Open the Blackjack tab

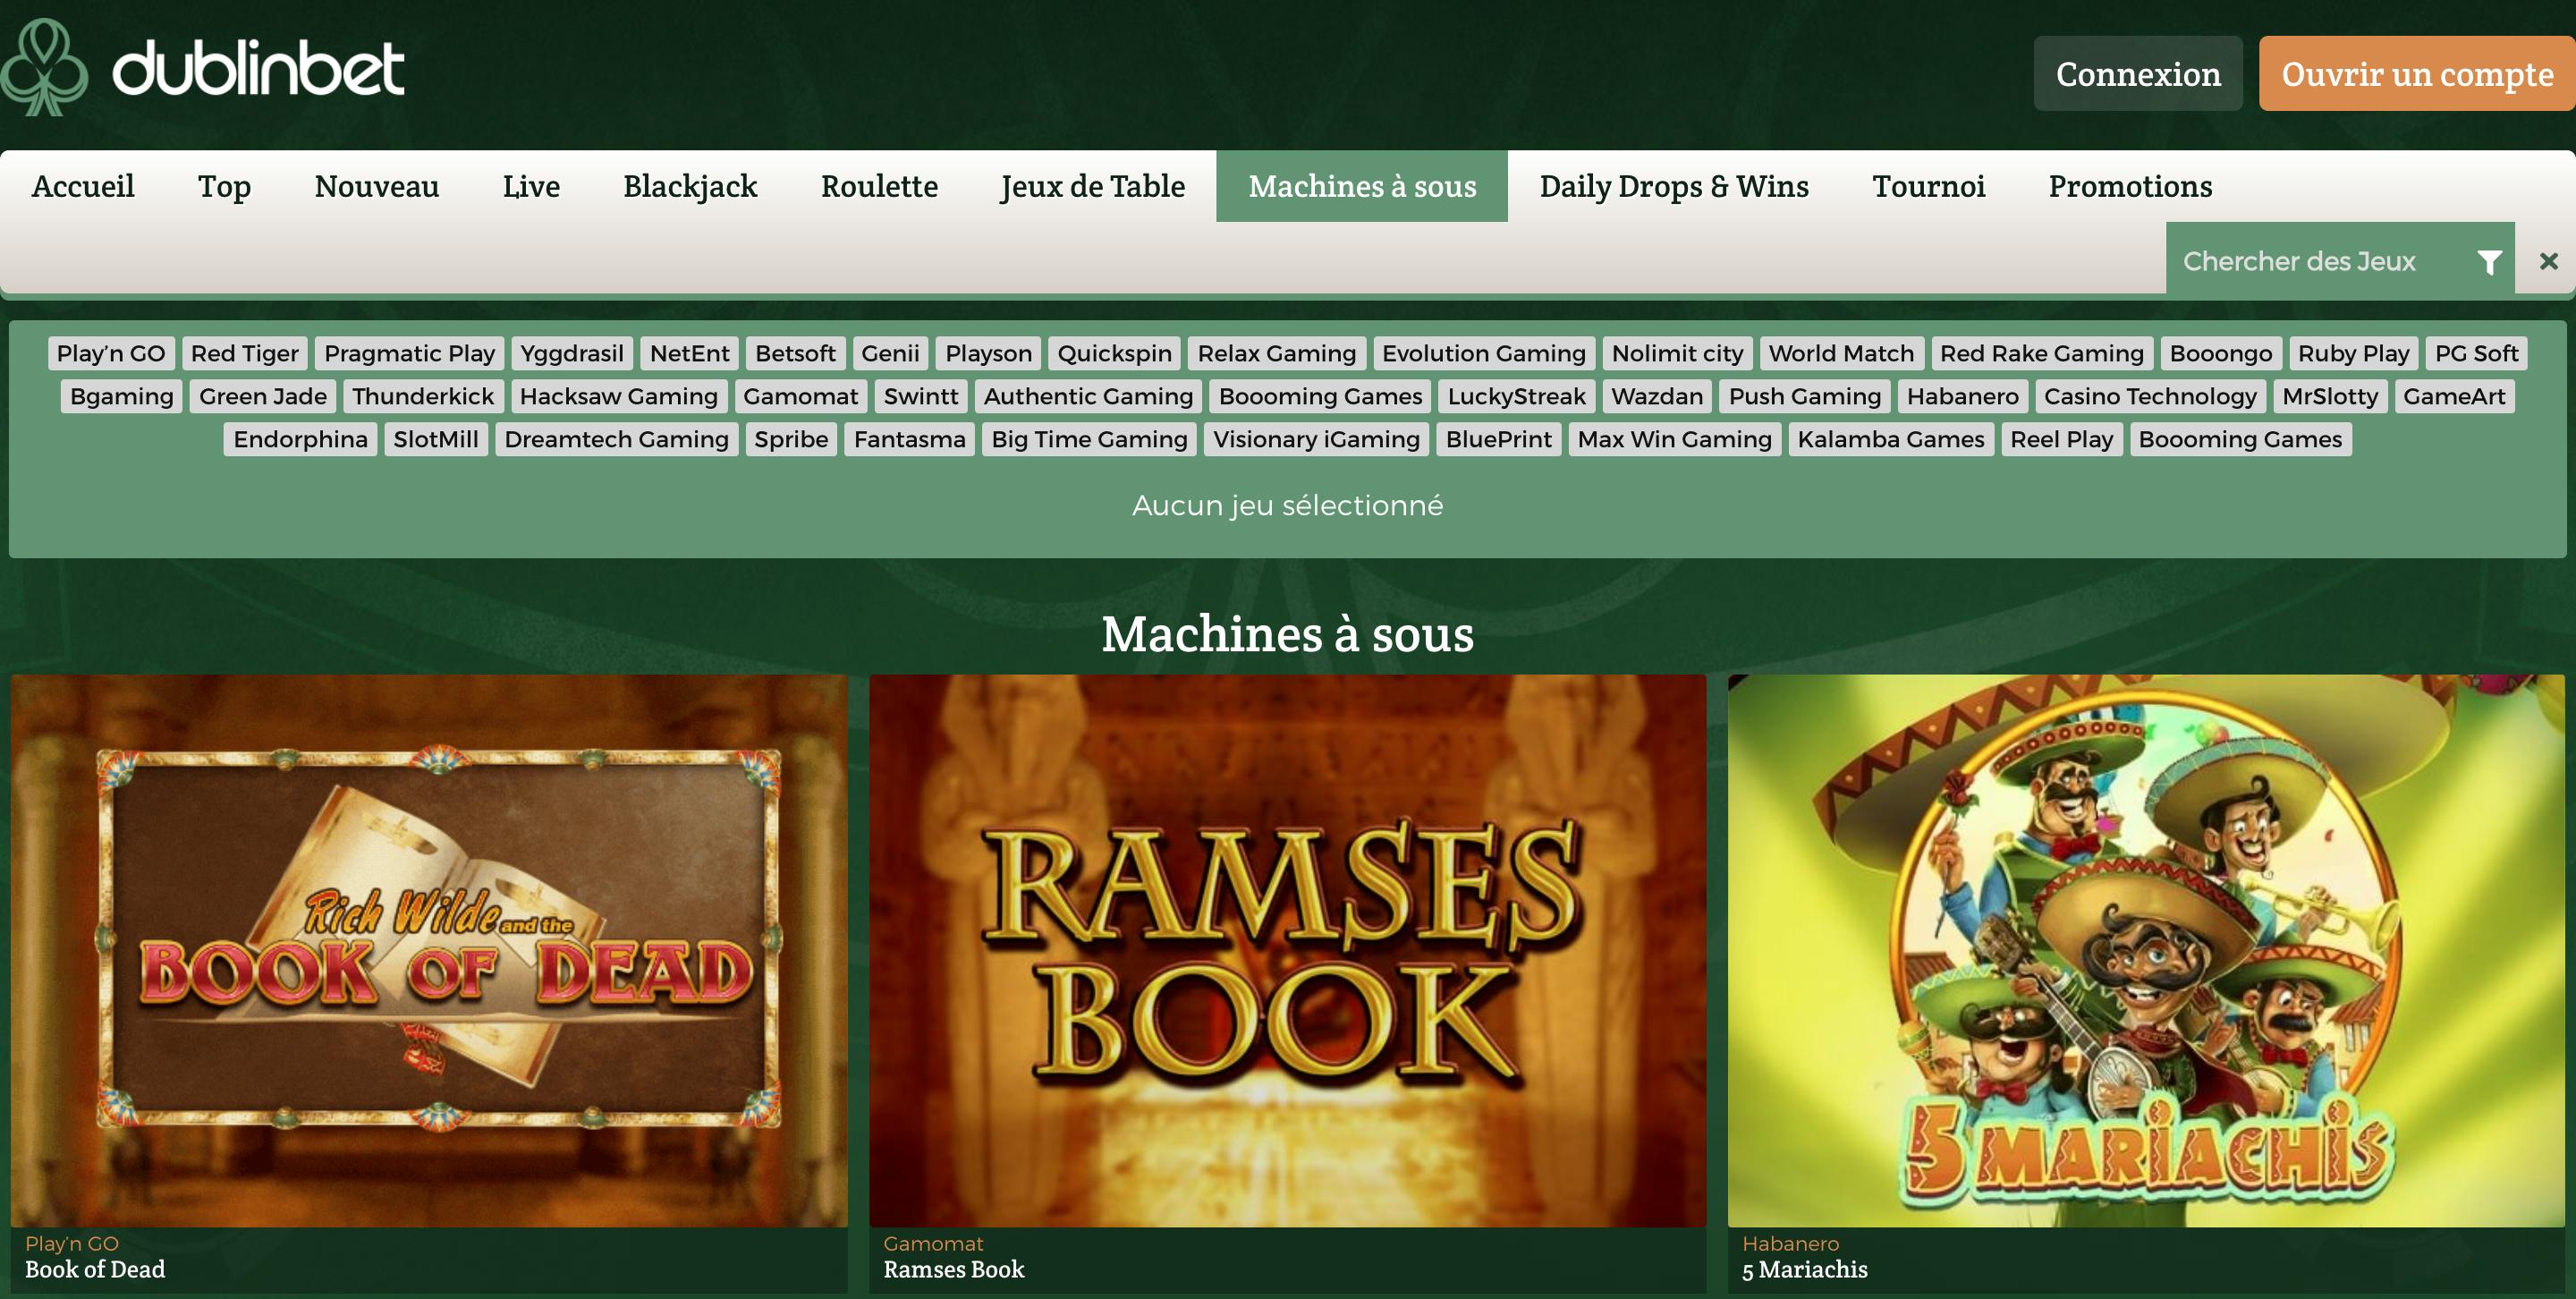(690, 186)
